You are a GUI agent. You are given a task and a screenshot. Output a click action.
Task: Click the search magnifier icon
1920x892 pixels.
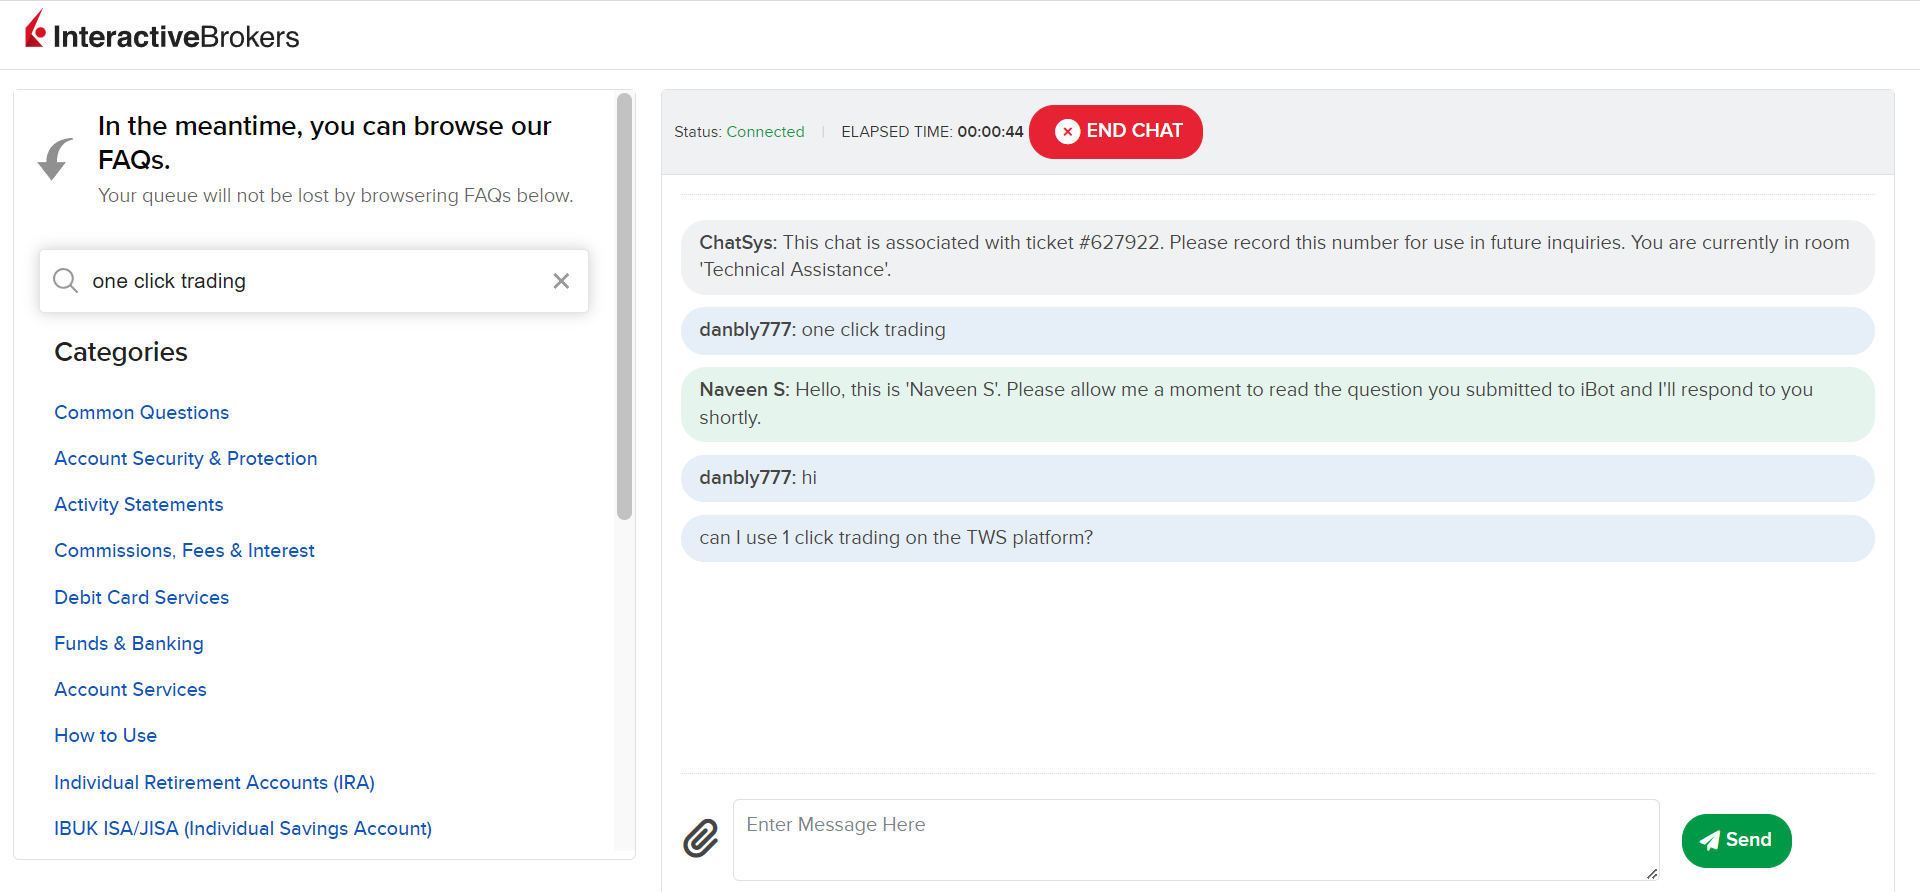66,281
